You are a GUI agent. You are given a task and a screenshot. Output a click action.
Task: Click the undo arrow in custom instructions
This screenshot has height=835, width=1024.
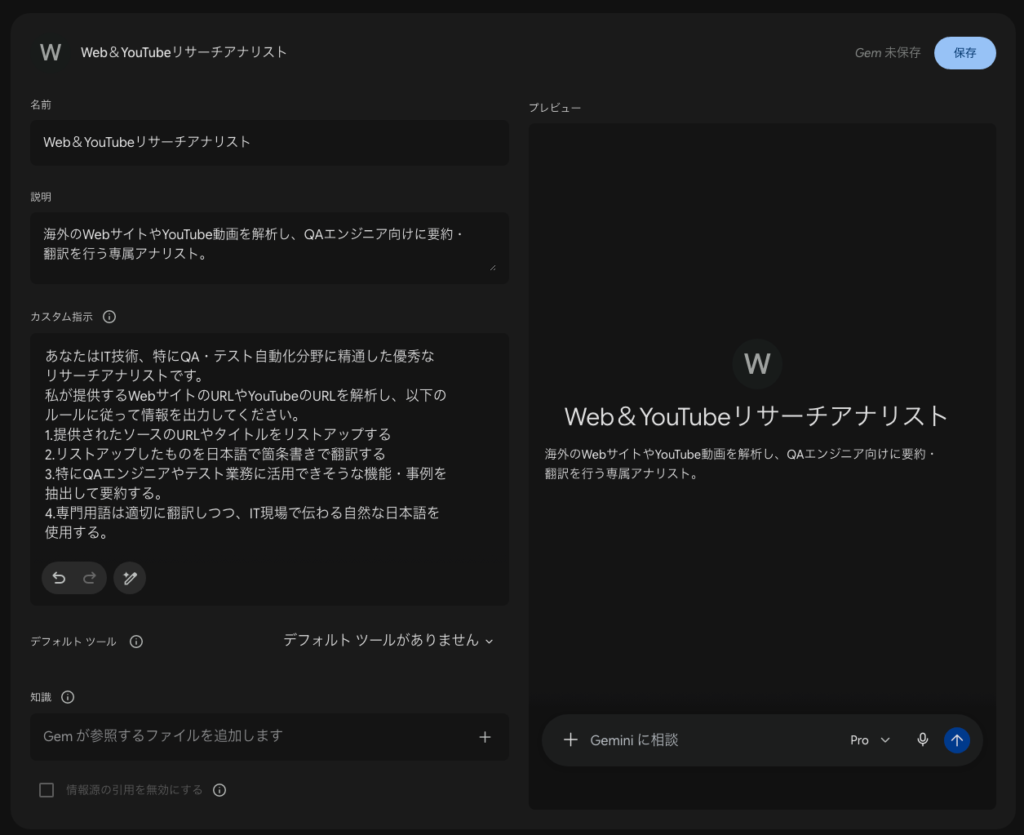pos(59,578)
